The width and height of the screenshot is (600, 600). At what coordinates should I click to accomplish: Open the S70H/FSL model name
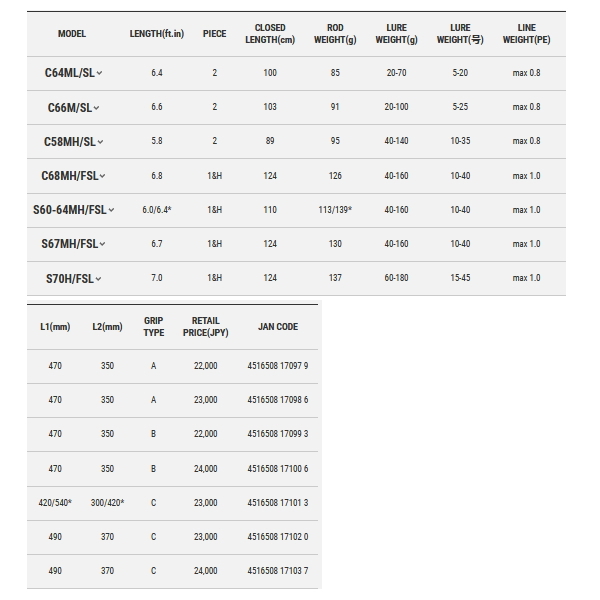click(x=70, y=279)
